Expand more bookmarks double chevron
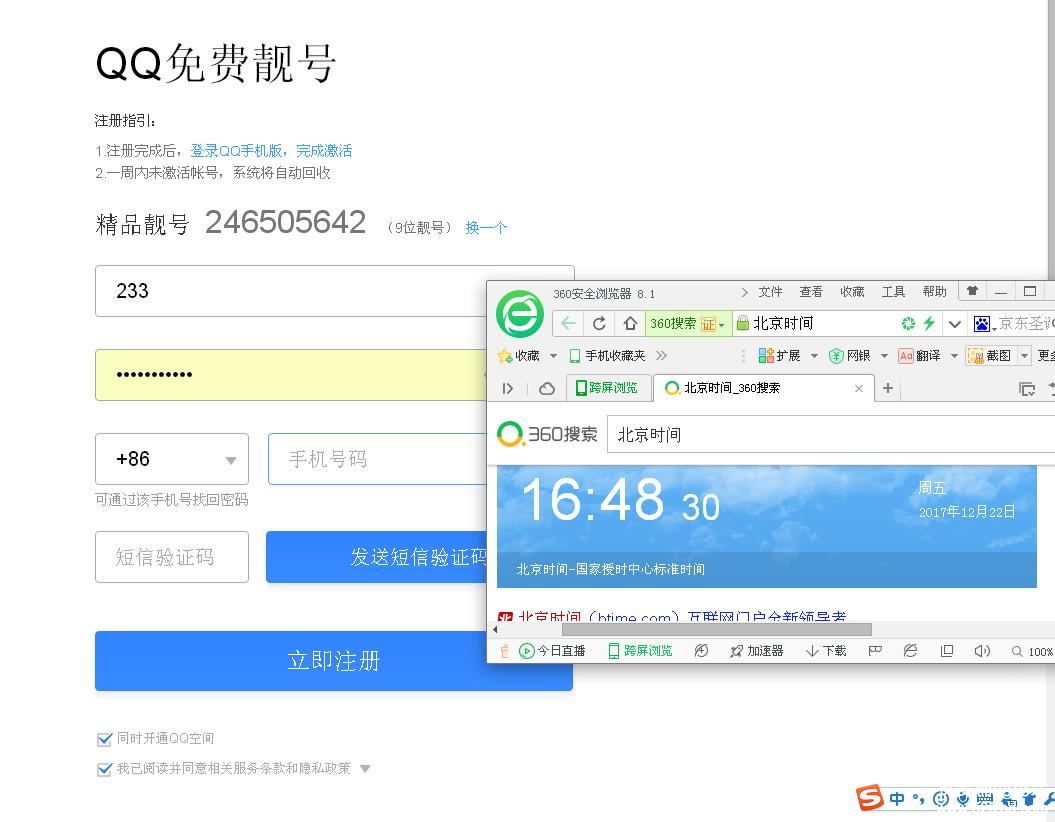 [661, 355]
